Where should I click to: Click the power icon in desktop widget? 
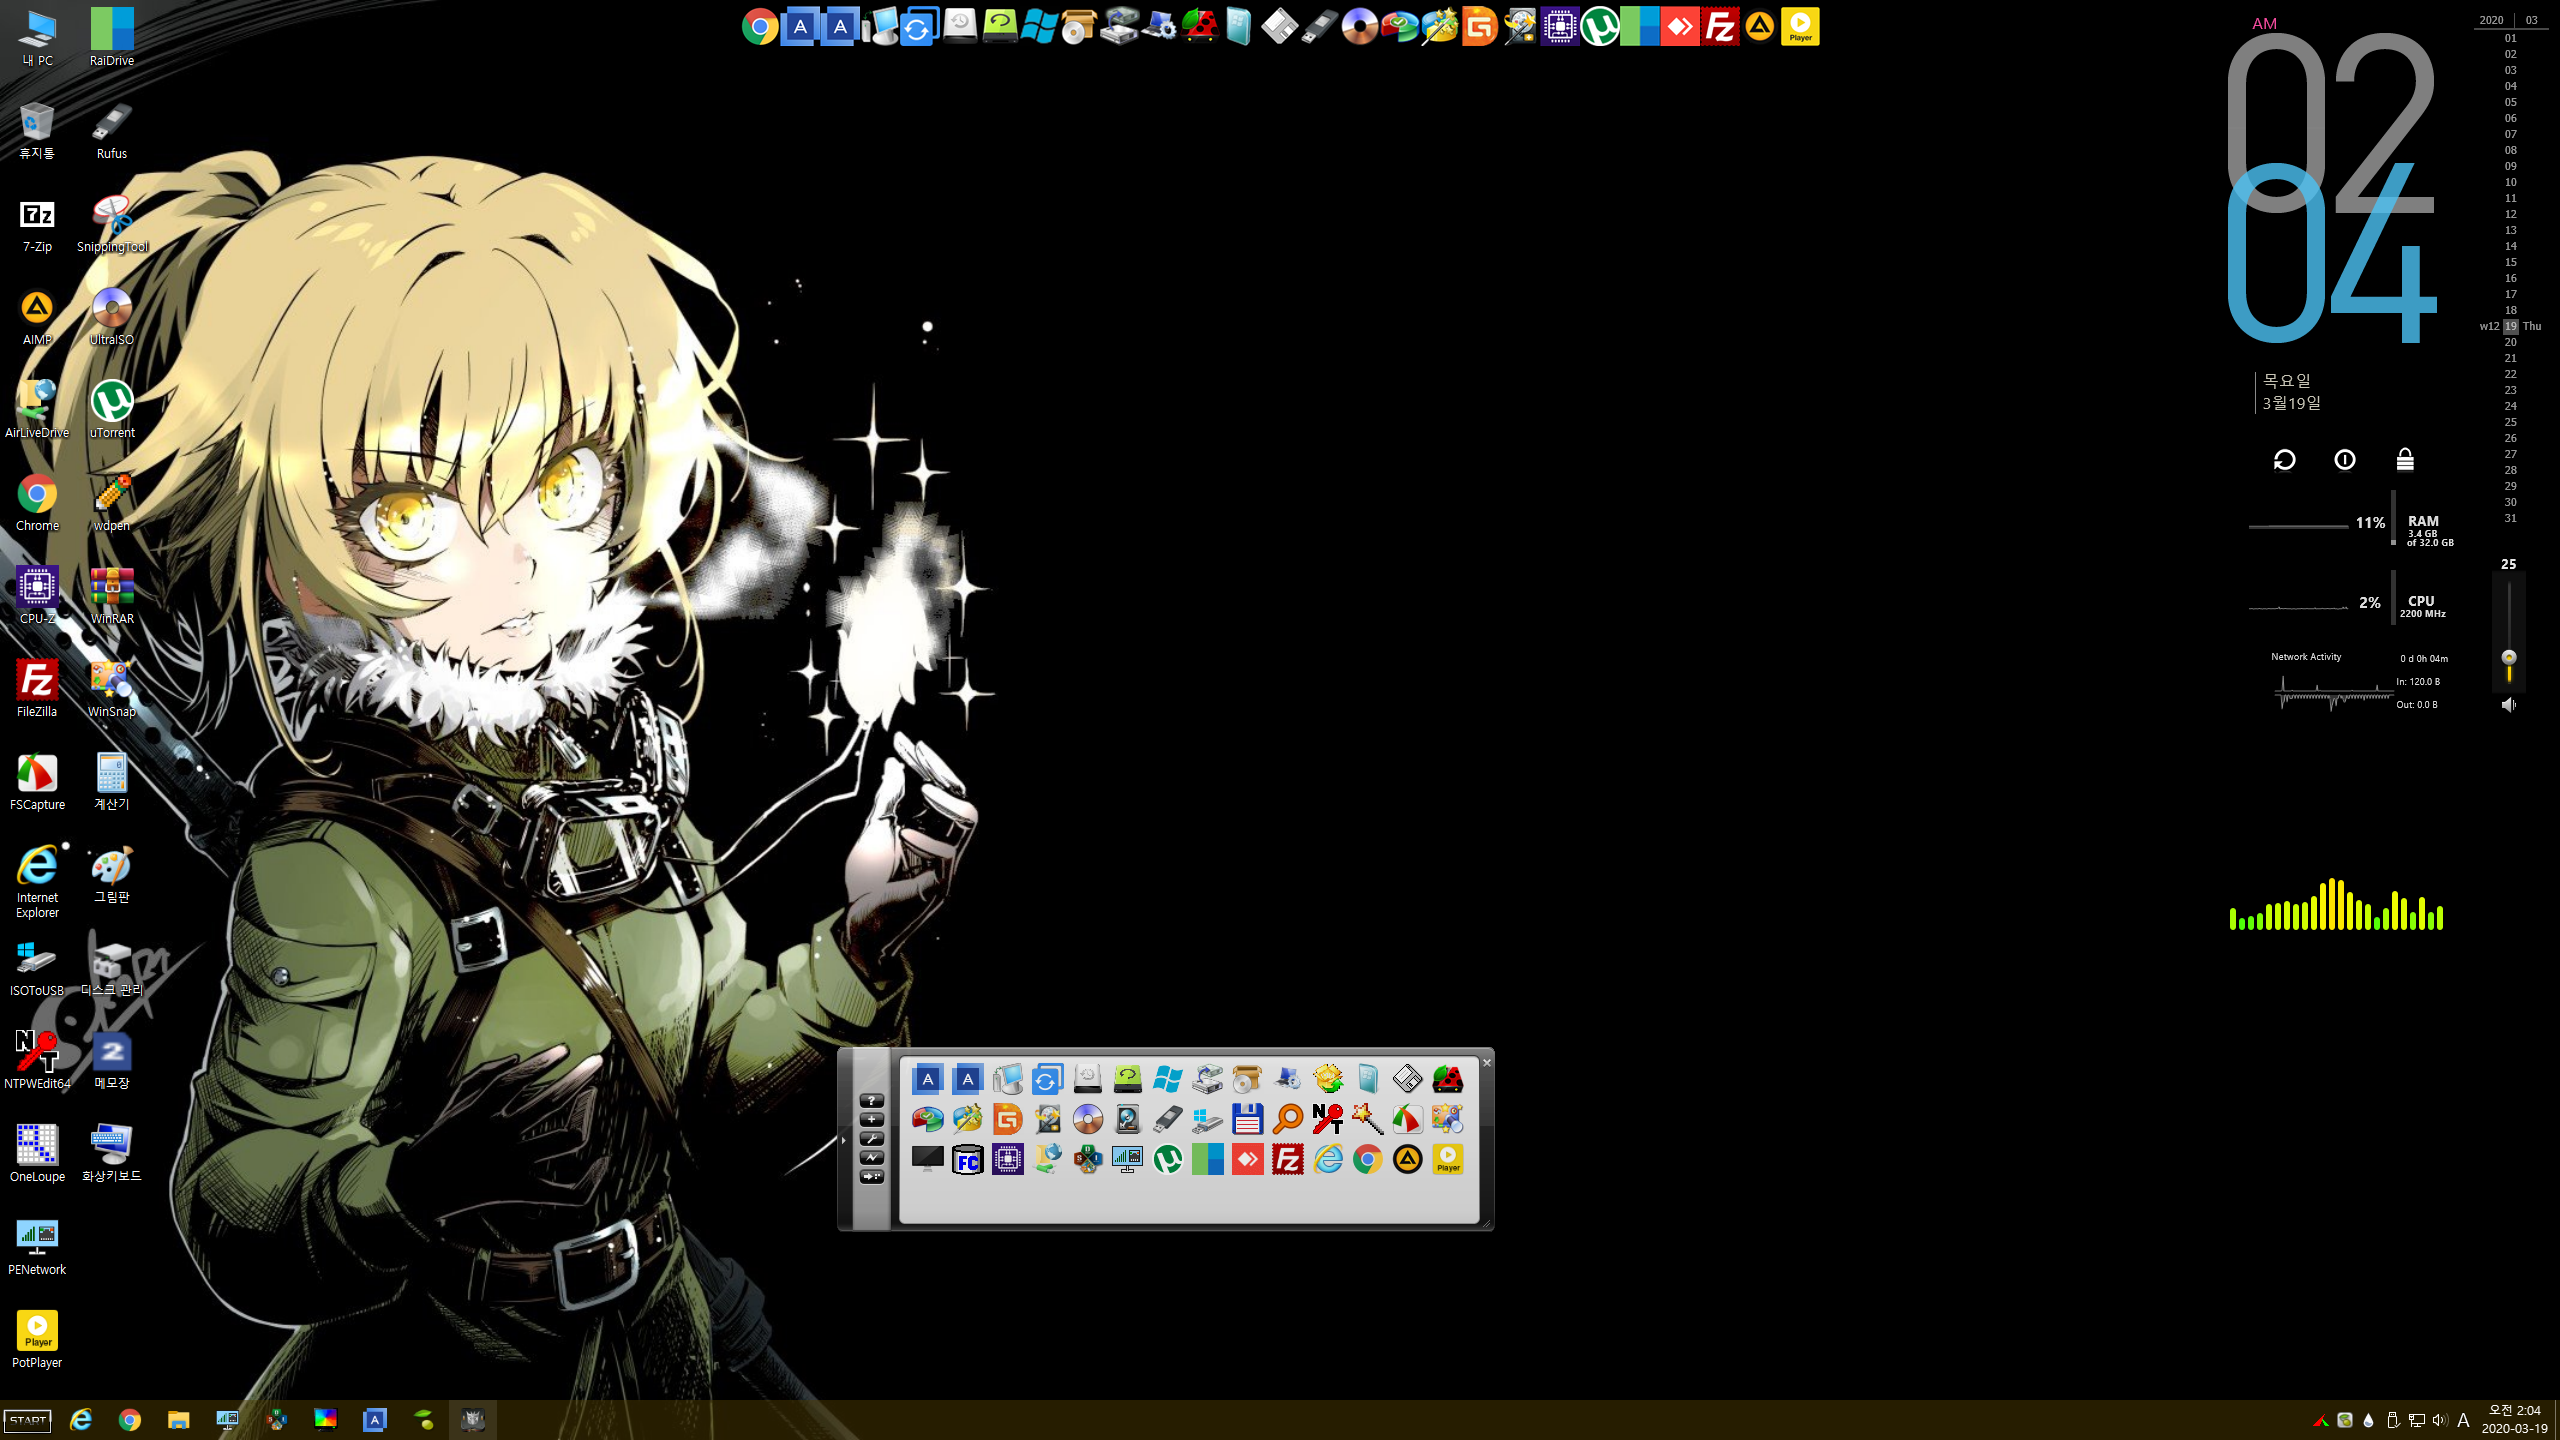(x=2345, y=460)
